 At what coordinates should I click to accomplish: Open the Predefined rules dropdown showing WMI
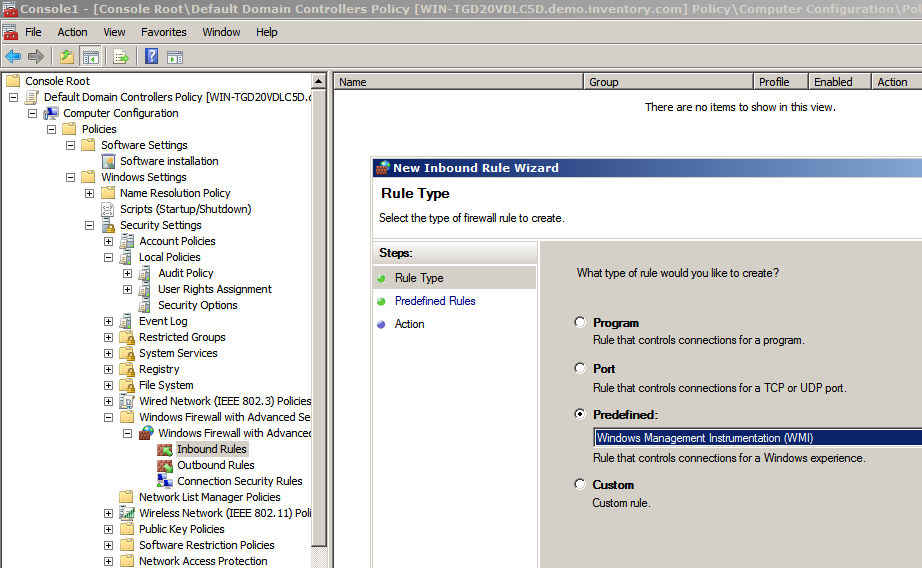point(757,437)
